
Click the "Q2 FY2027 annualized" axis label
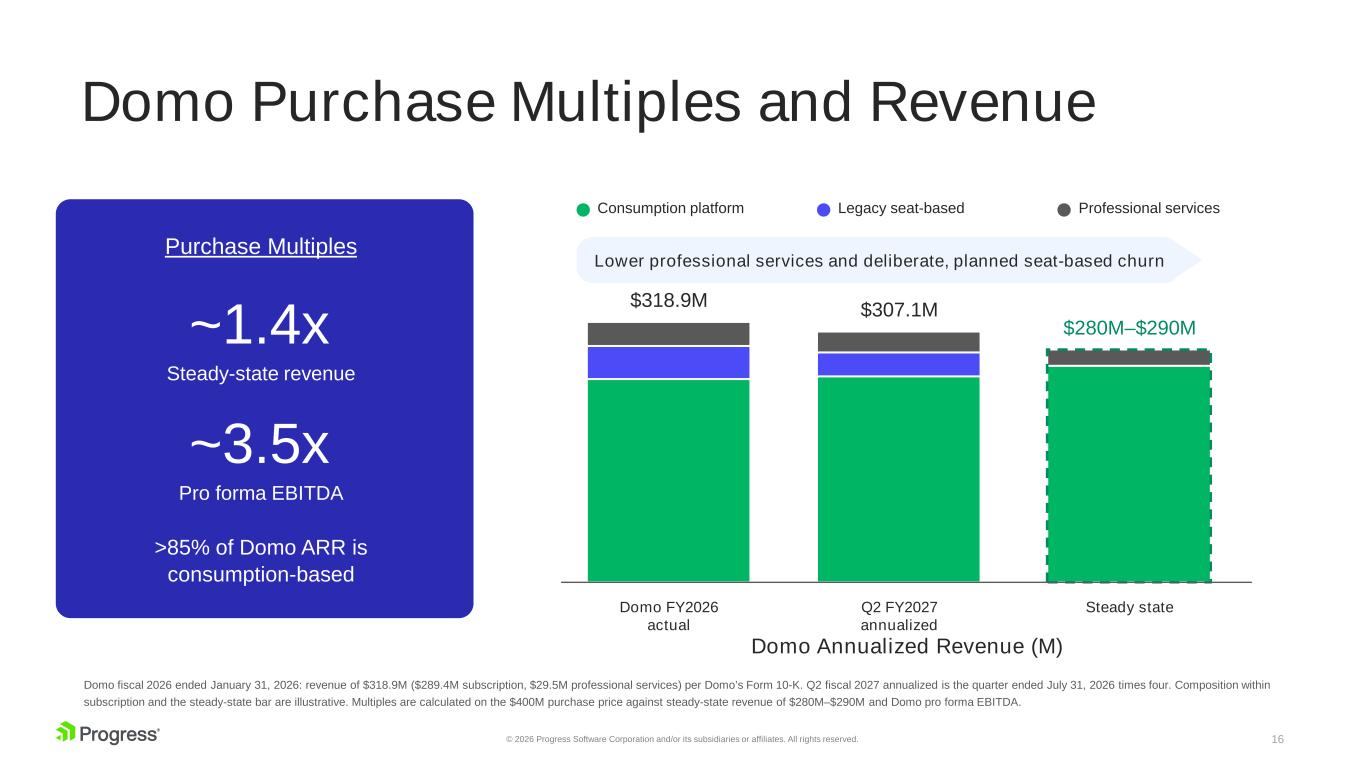coord(899,616)
